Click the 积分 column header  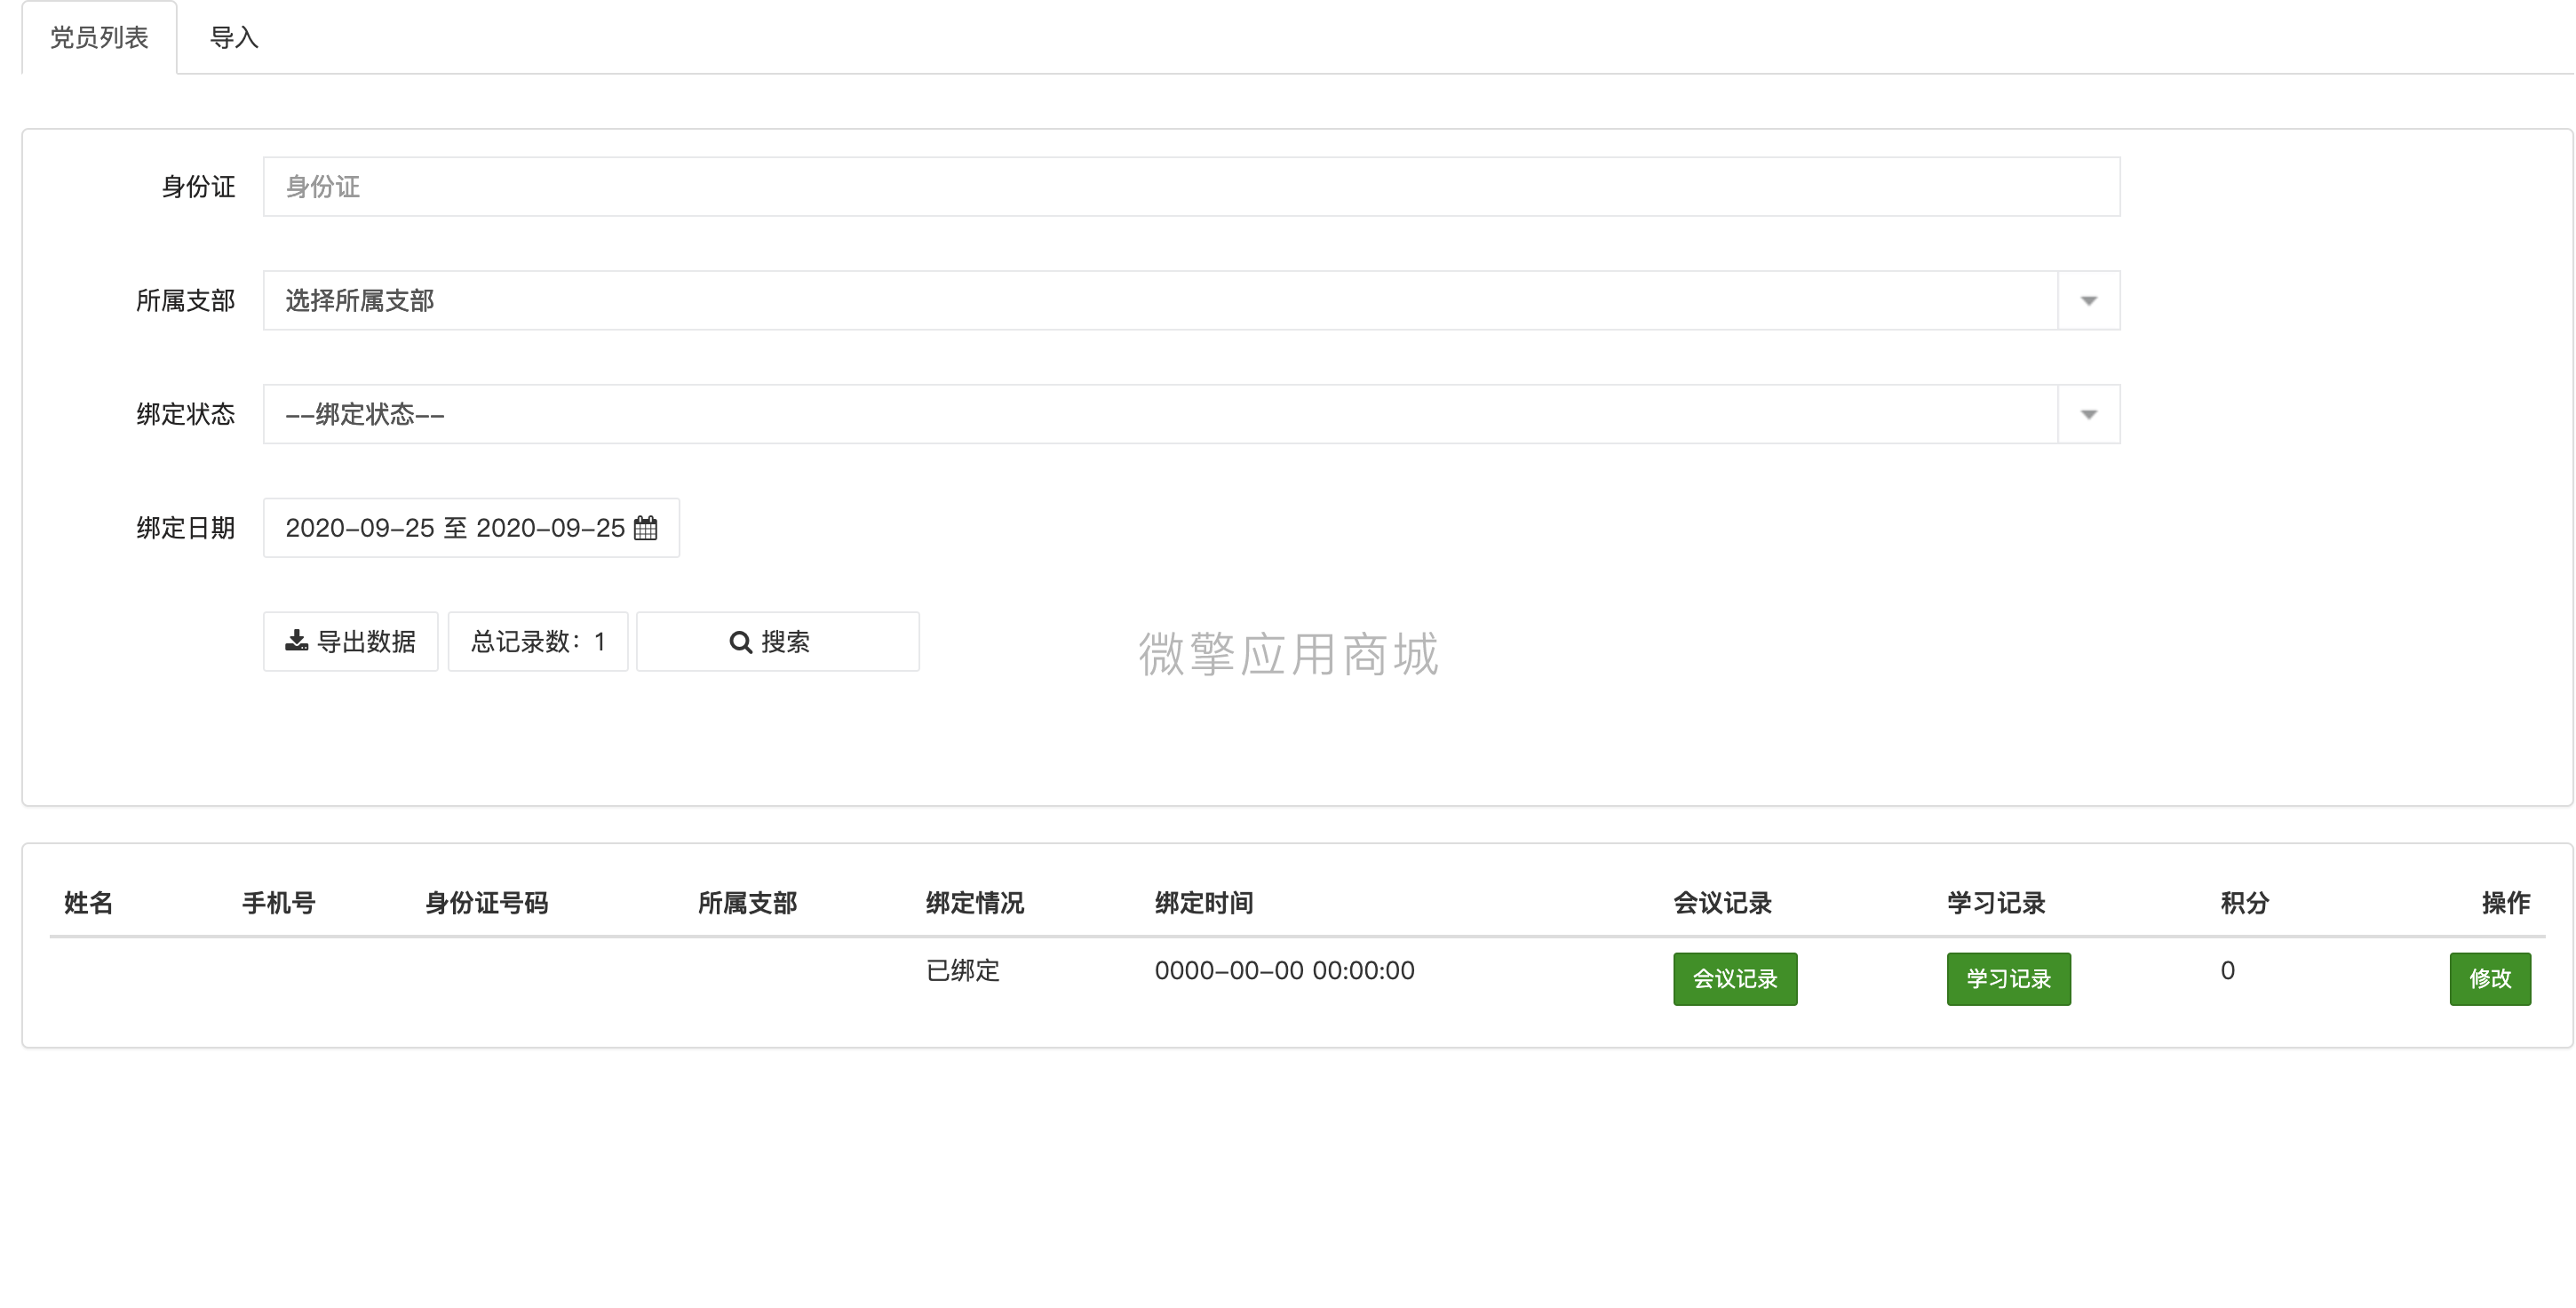pos(2245,903)
